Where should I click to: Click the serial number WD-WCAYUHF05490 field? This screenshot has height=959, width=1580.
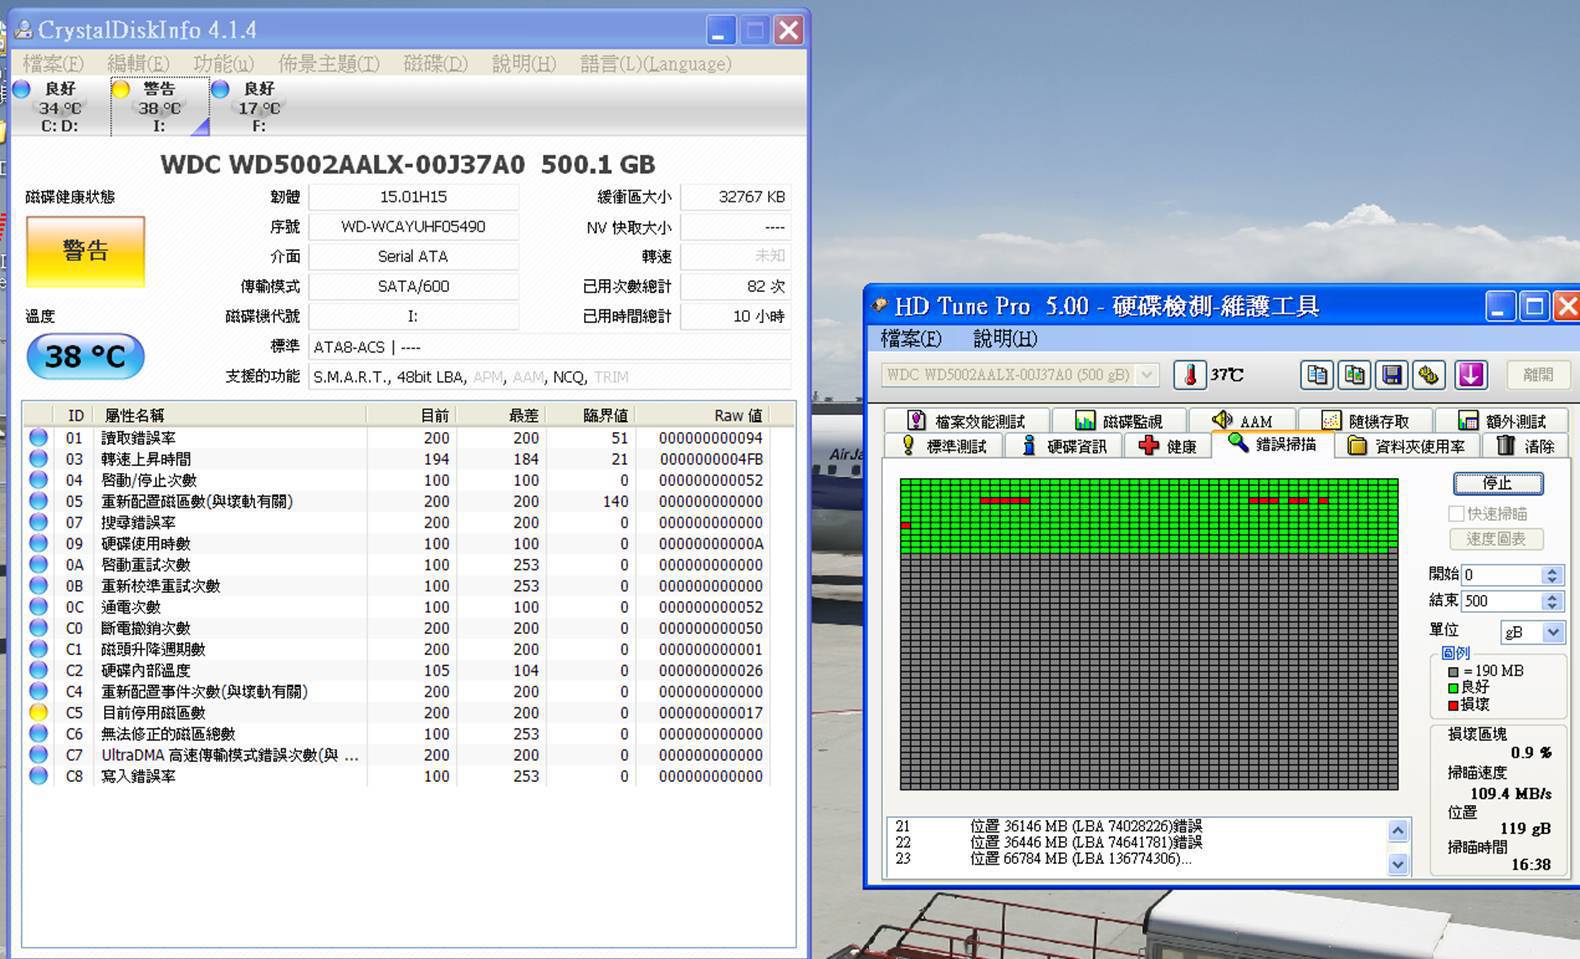tap(413, 227)
